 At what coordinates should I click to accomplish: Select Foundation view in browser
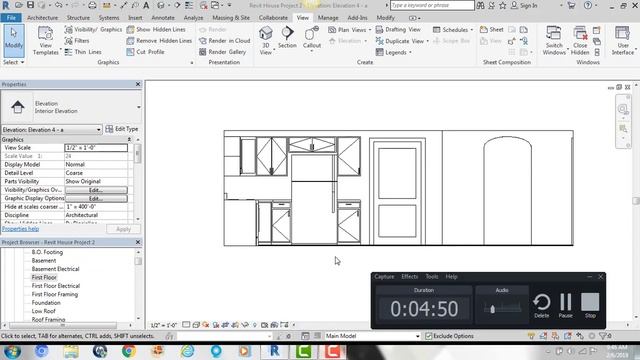click(46, 303)
